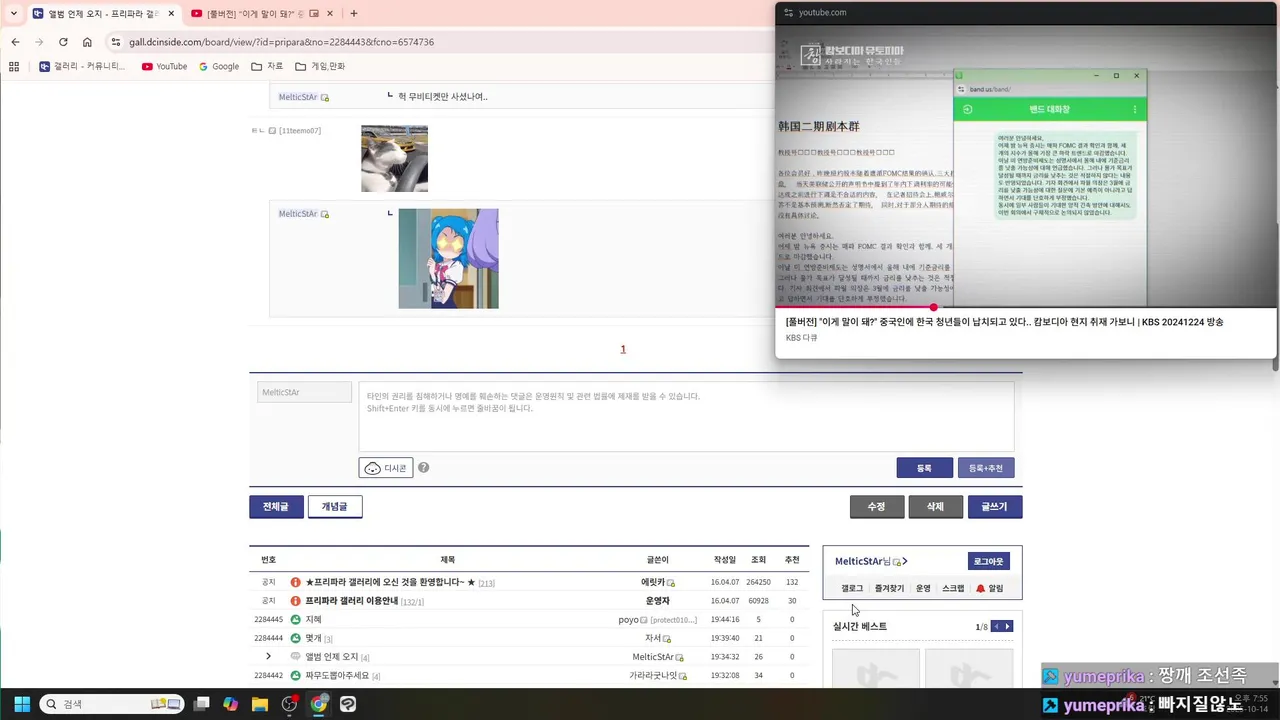Image resolution: width=1280 pixels, height=720 pixels.
Task: Click author 에릿카 in post list
Action: click(653, 582)
